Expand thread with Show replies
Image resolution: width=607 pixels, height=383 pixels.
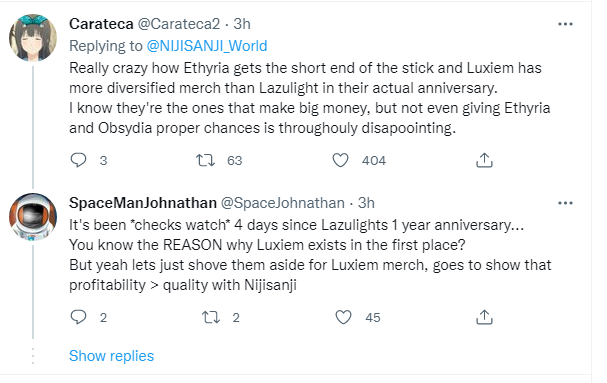[x=111, y=356]
